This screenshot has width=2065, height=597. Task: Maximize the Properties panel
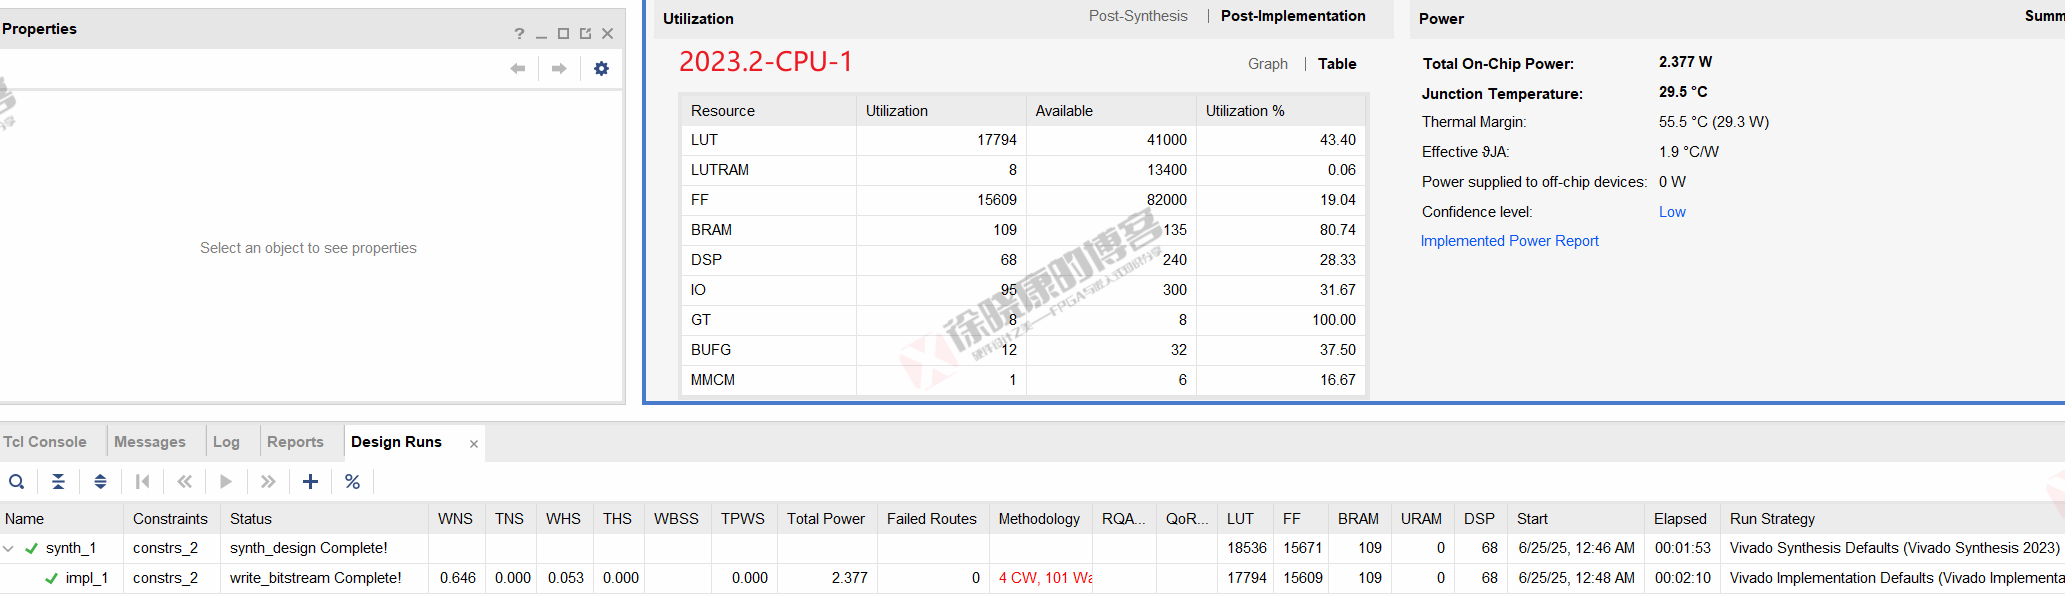[563, 34]
